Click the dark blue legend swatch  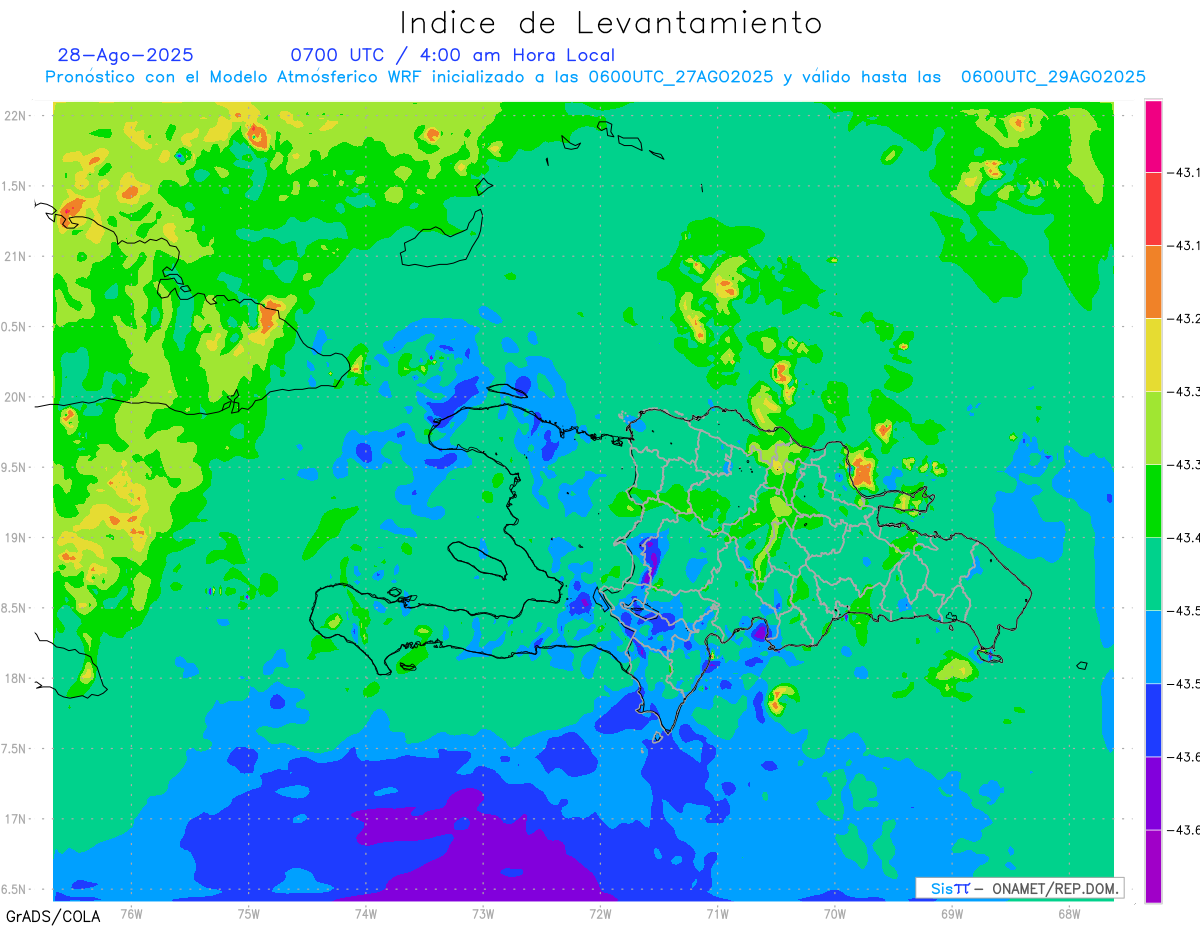1153,720
